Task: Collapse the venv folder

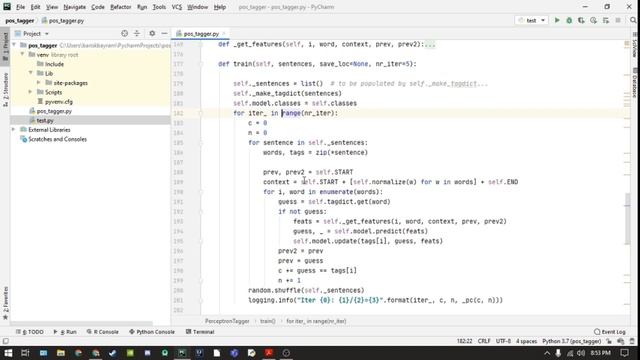Action: (x=22, y=54)
